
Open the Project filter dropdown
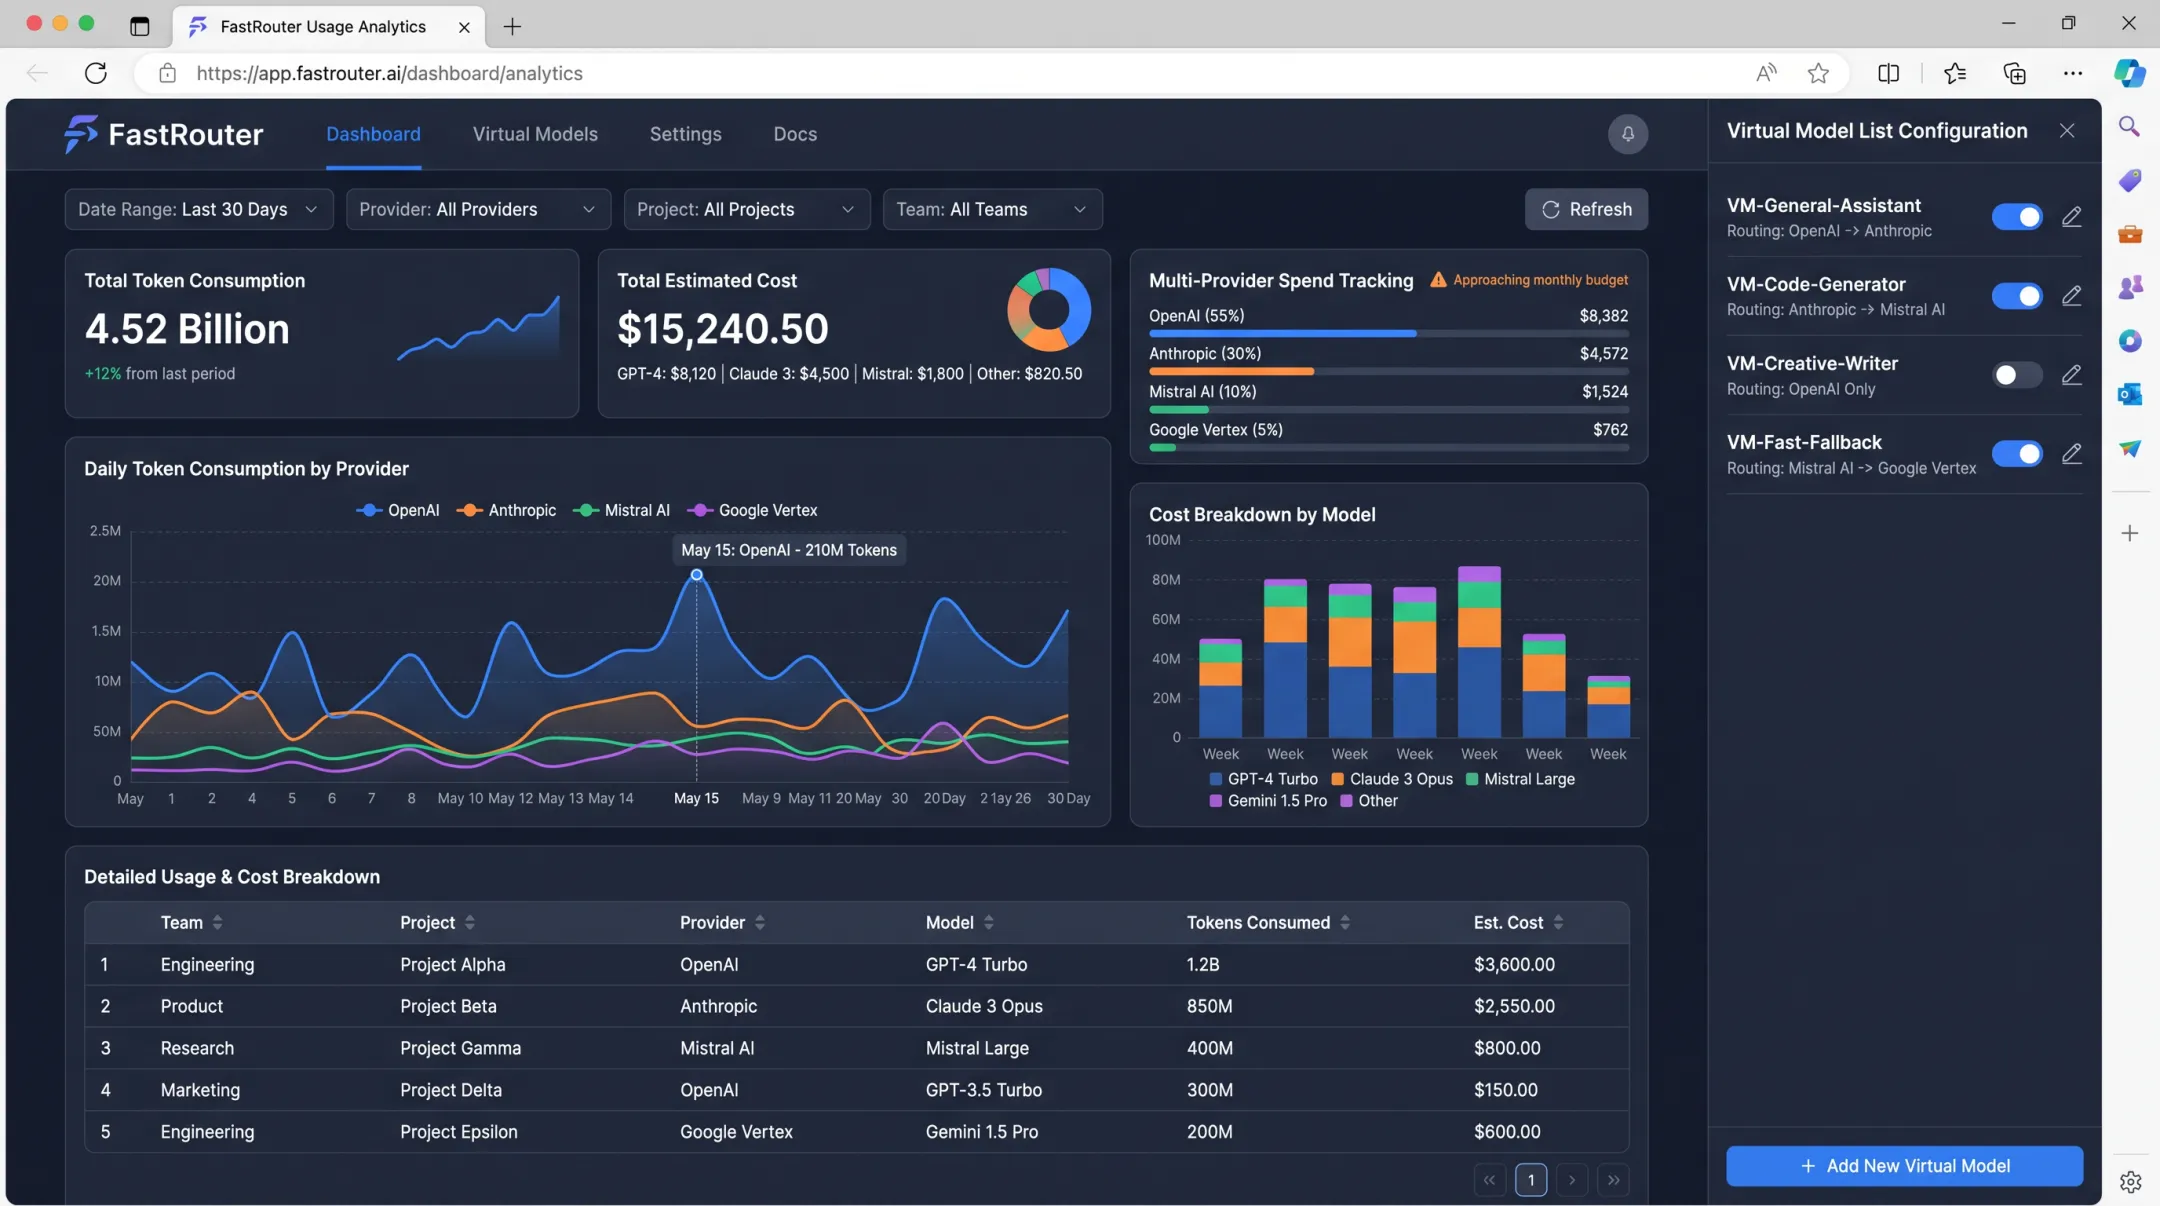746,209
